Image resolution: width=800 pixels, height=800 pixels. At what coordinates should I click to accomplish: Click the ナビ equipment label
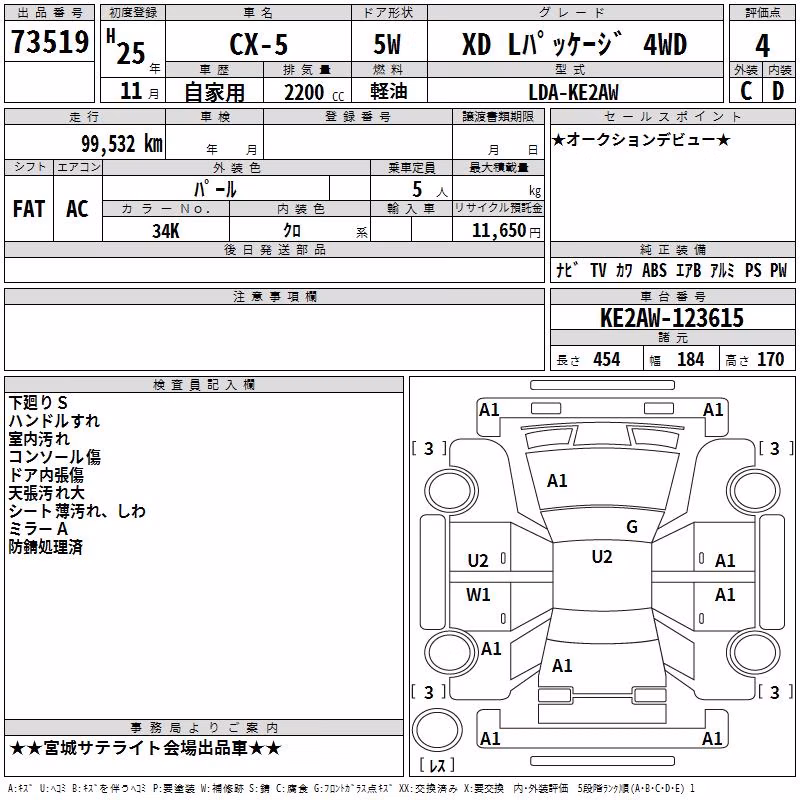[567, 270]
